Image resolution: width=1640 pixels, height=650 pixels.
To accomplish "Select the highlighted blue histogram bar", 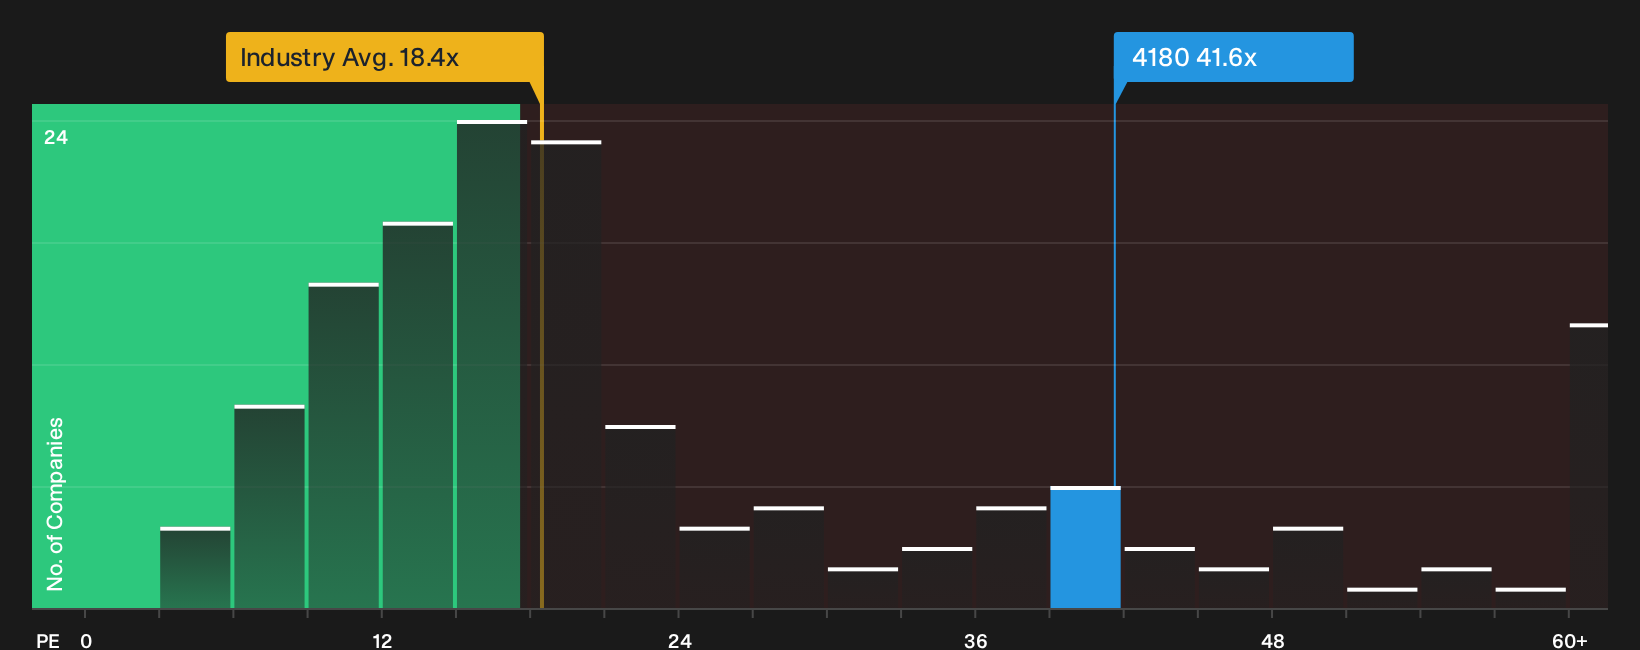I will tap(1085, 548).
